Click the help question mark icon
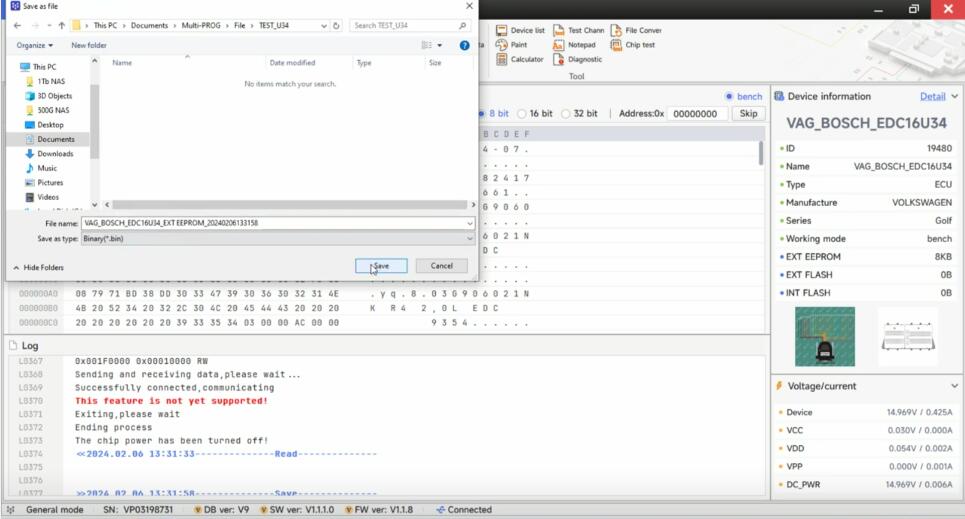This screenshot has width=965, height=519. pos(464,46)
